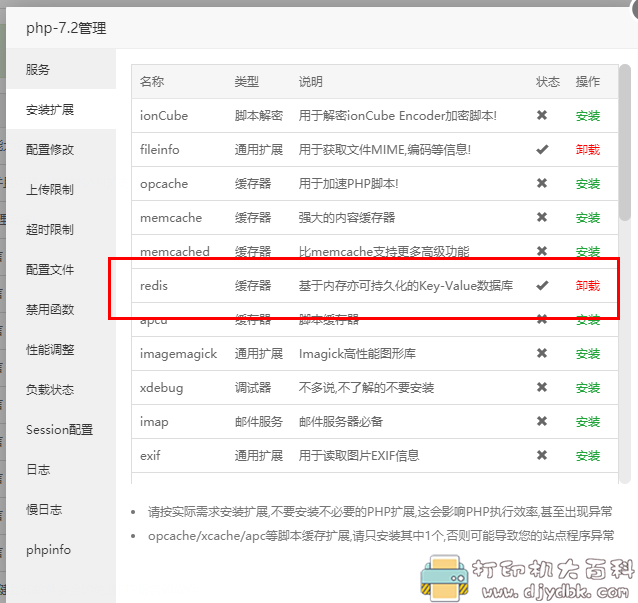This screenshot has width=638, height=603.
Task: Click the 操作 column header
Action: tap(588, 82)
